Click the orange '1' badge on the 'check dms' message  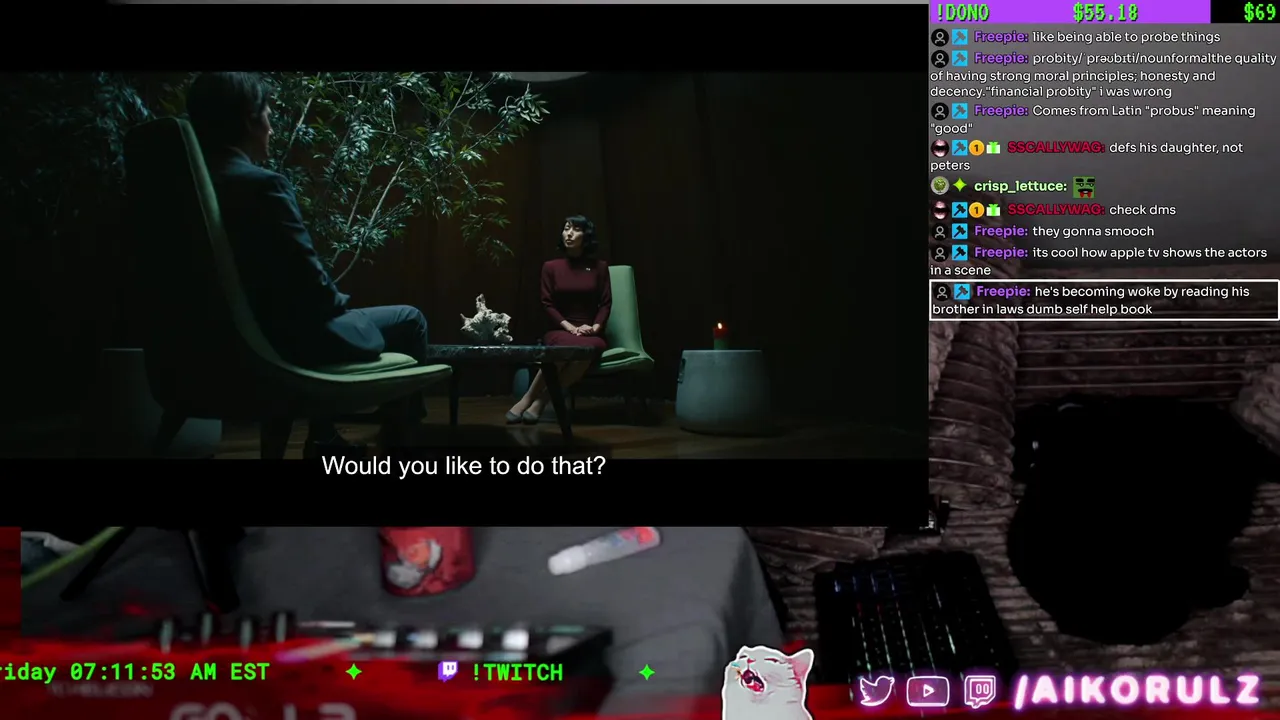point(976,210)
